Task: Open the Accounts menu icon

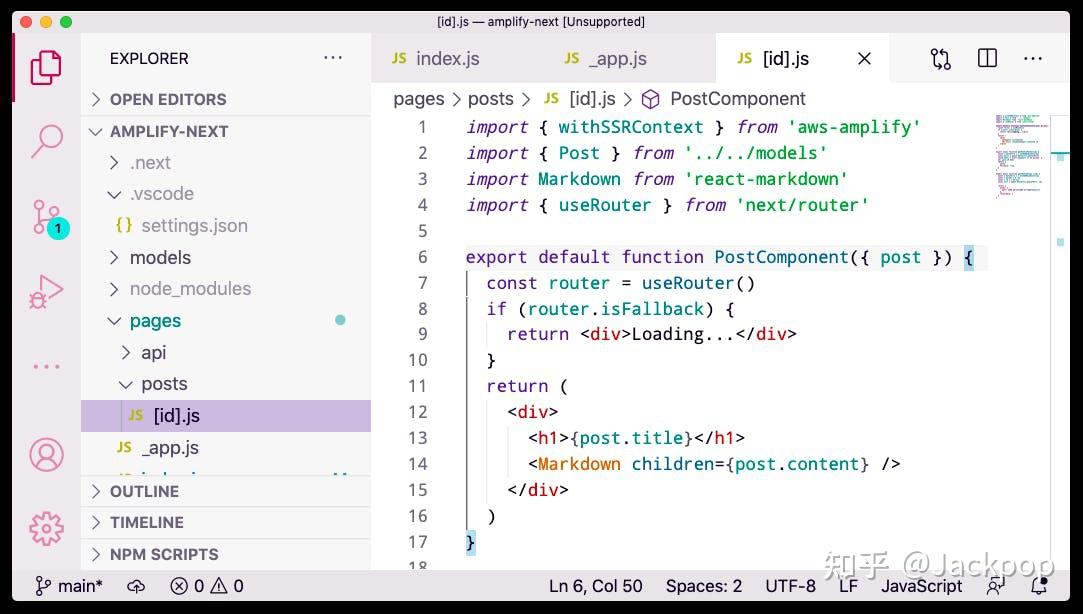Action: 46,454
